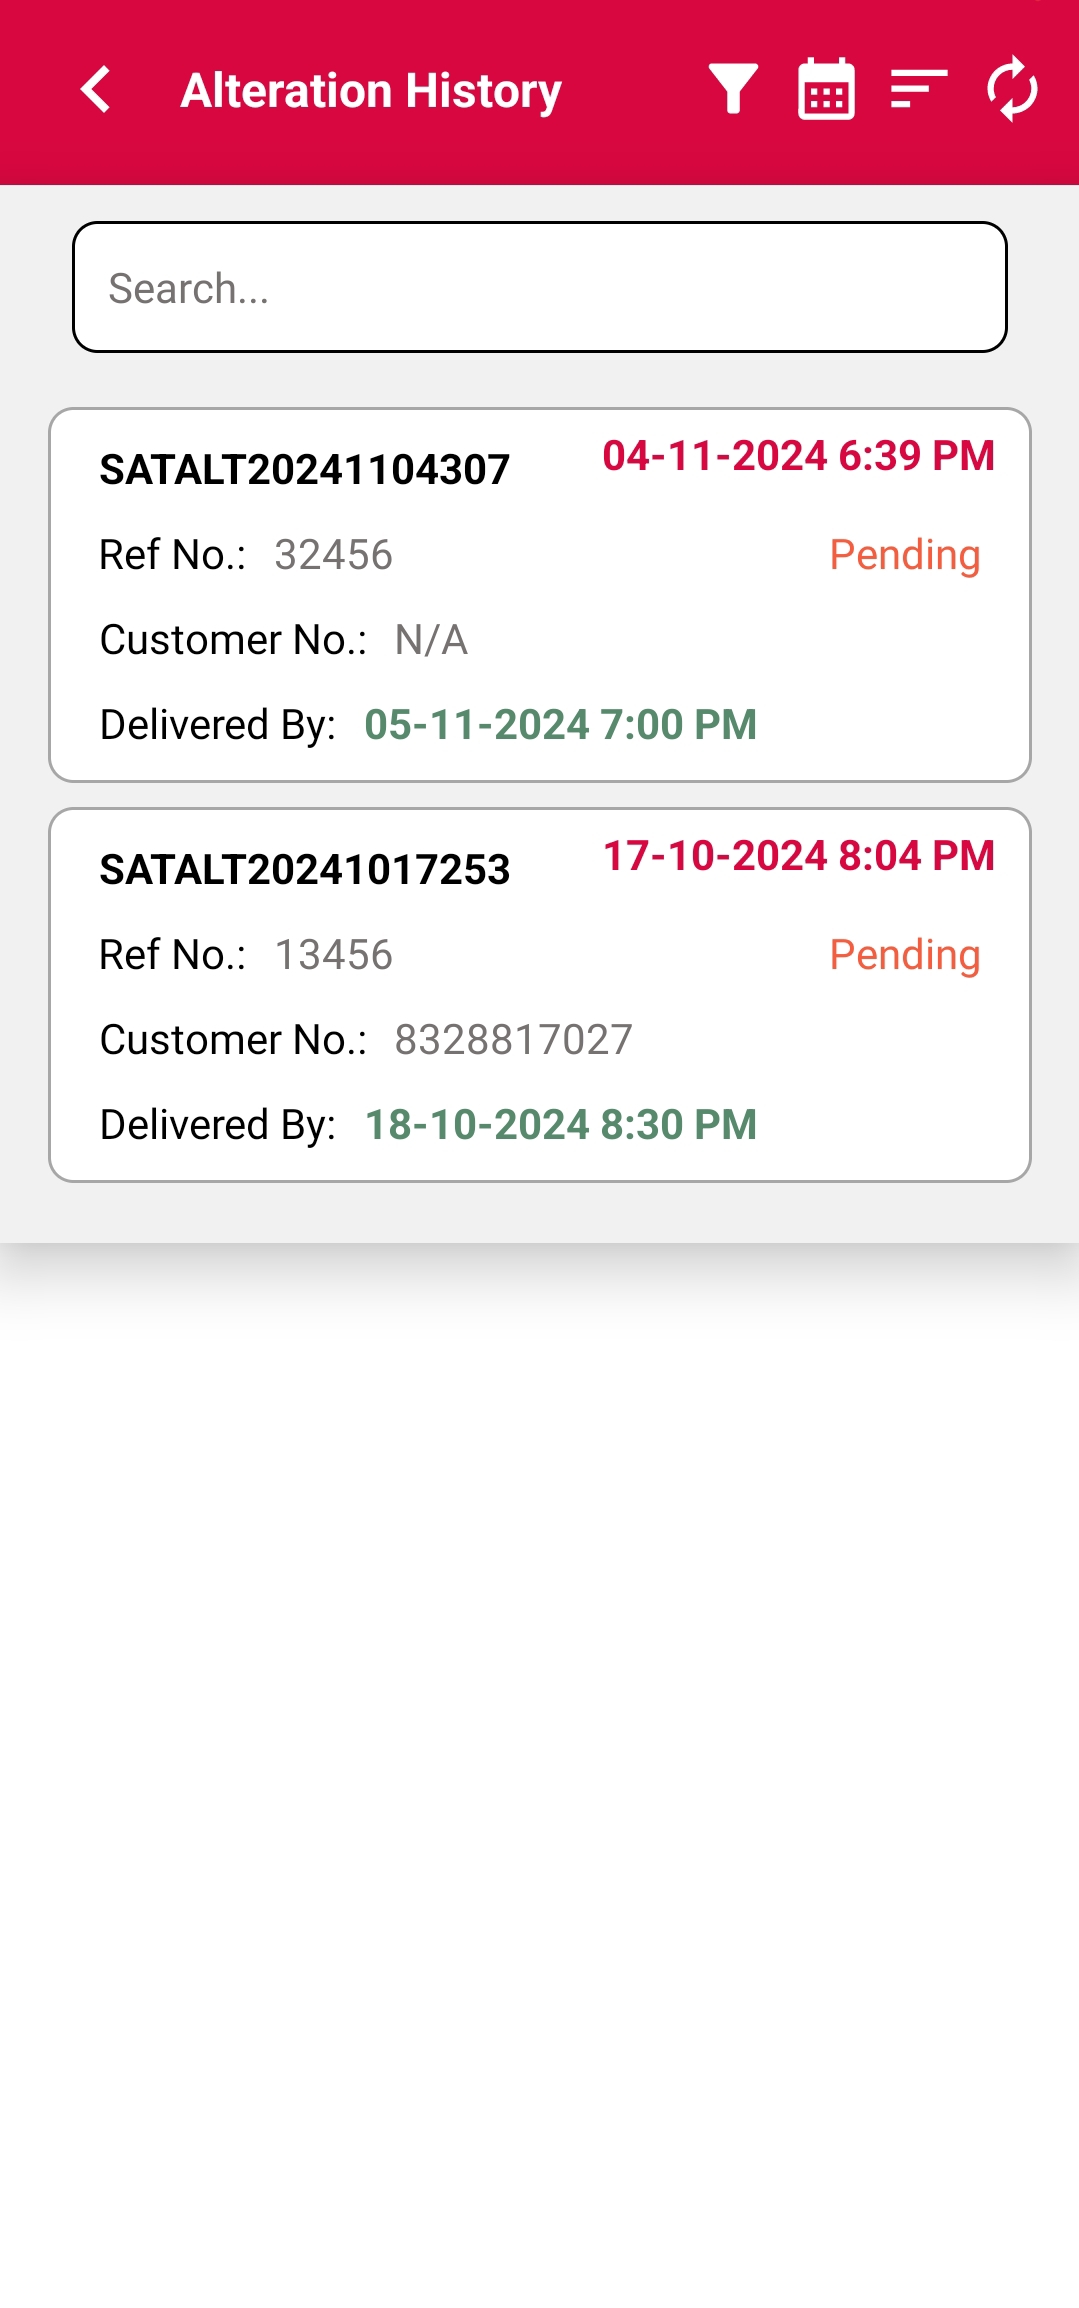Tap the back arrow icon

pos(96,90)
